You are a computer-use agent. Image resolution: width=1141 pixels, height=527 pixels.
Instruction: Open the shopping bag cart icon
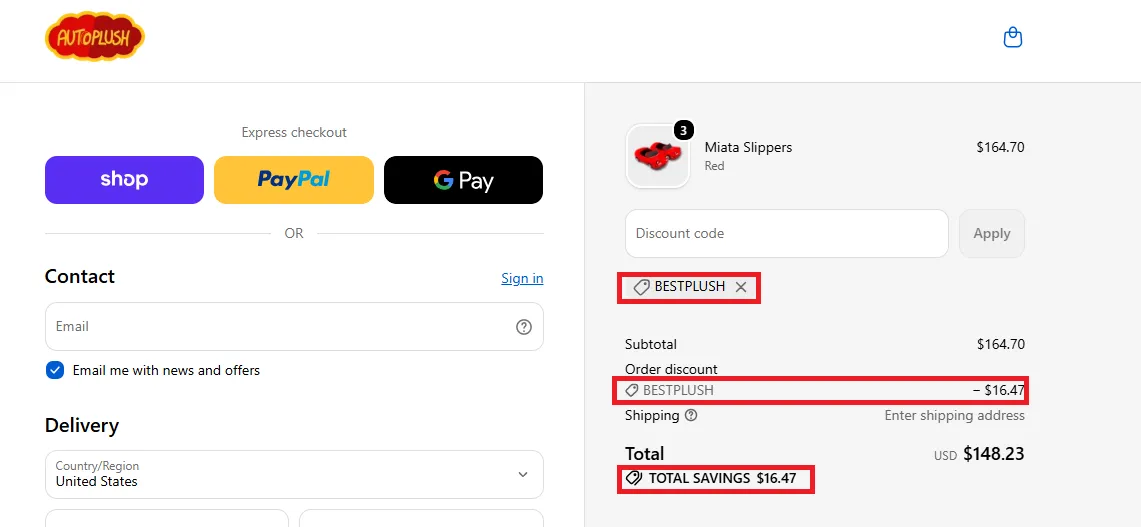(1013, 37)
